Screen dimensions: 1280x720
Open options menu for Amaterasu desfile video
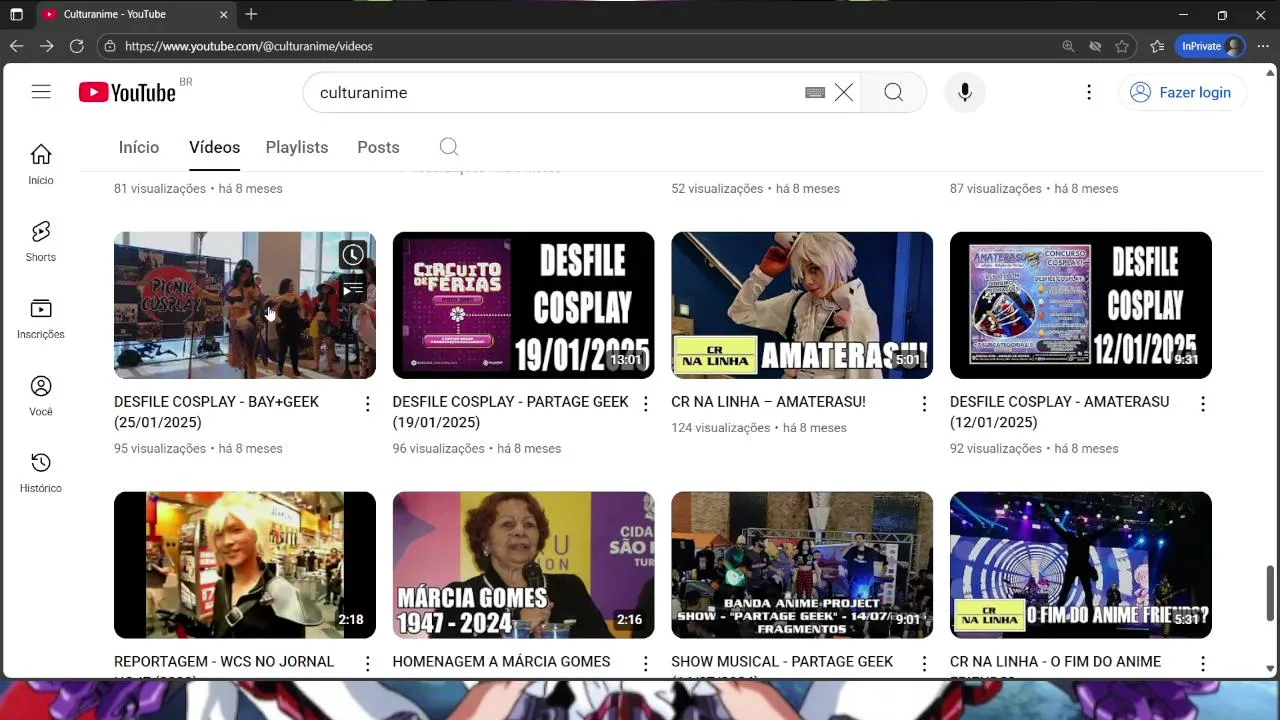[x=1203, y=404]
